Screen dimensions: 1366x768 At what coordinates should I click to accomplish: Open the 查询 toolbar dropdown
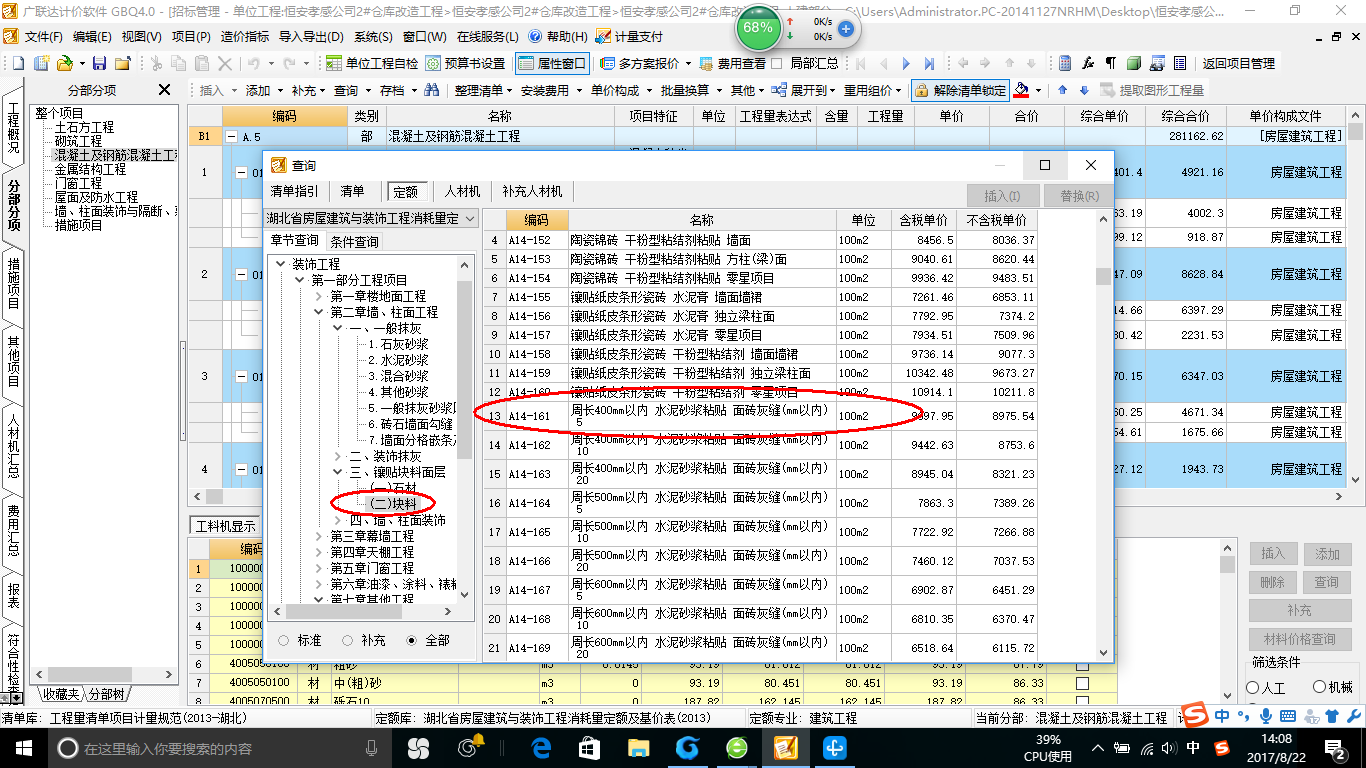pos(351,90)
